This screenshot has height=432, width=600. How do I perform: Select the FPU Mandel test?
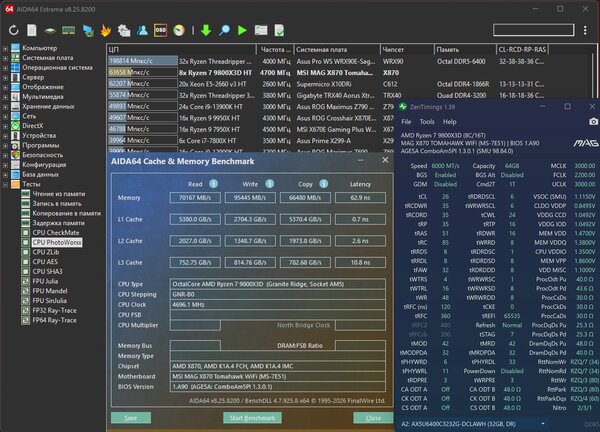click(50, 291)
